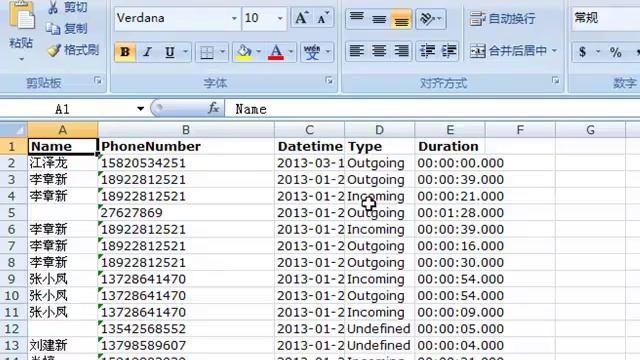Apply the $ currency number format
This screenshot has height=360, width=640.
582,52
